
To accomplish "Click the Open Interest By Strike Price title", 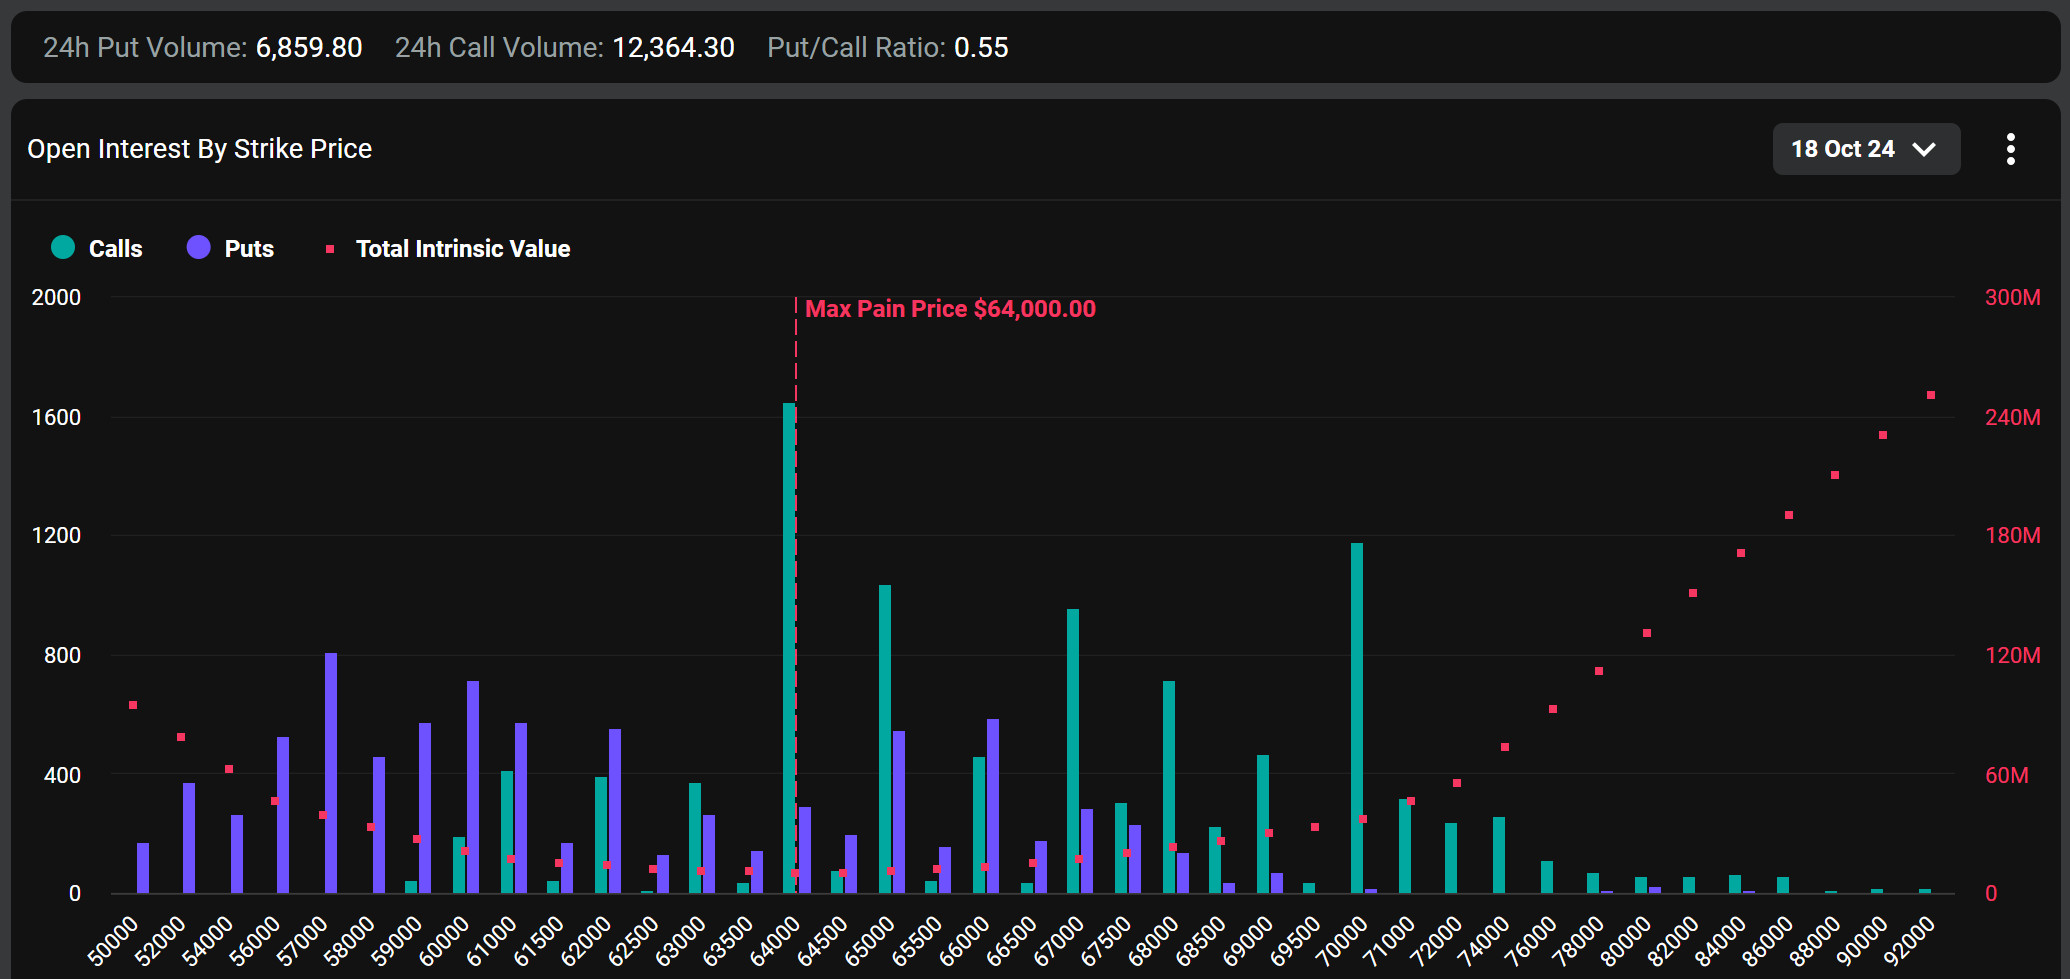I will (199, 149).
